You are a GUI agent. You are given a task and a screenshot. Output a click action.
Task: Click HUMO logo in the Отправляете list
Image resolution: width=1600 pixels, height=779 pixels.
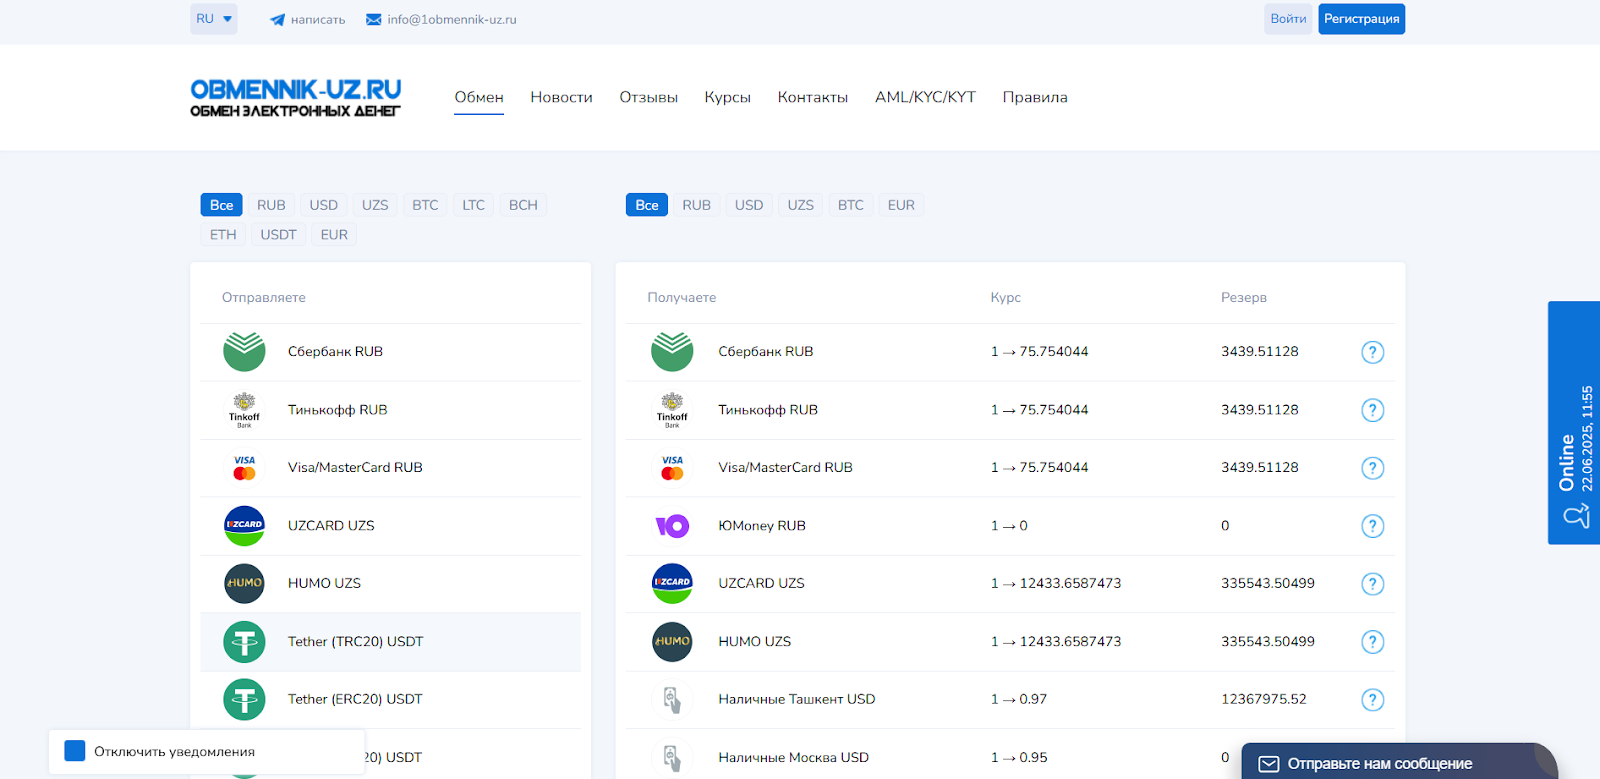tap(244, 584)
